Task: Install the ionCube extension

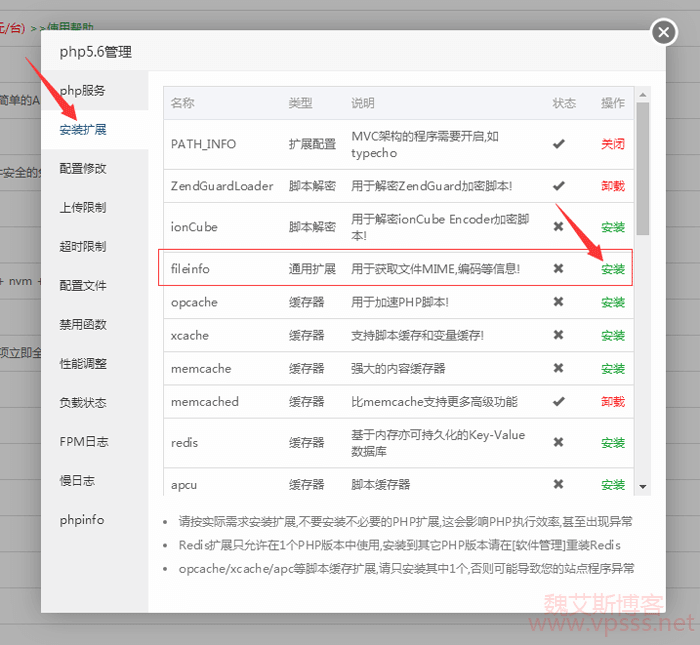Action: click(x=613, y=227)
